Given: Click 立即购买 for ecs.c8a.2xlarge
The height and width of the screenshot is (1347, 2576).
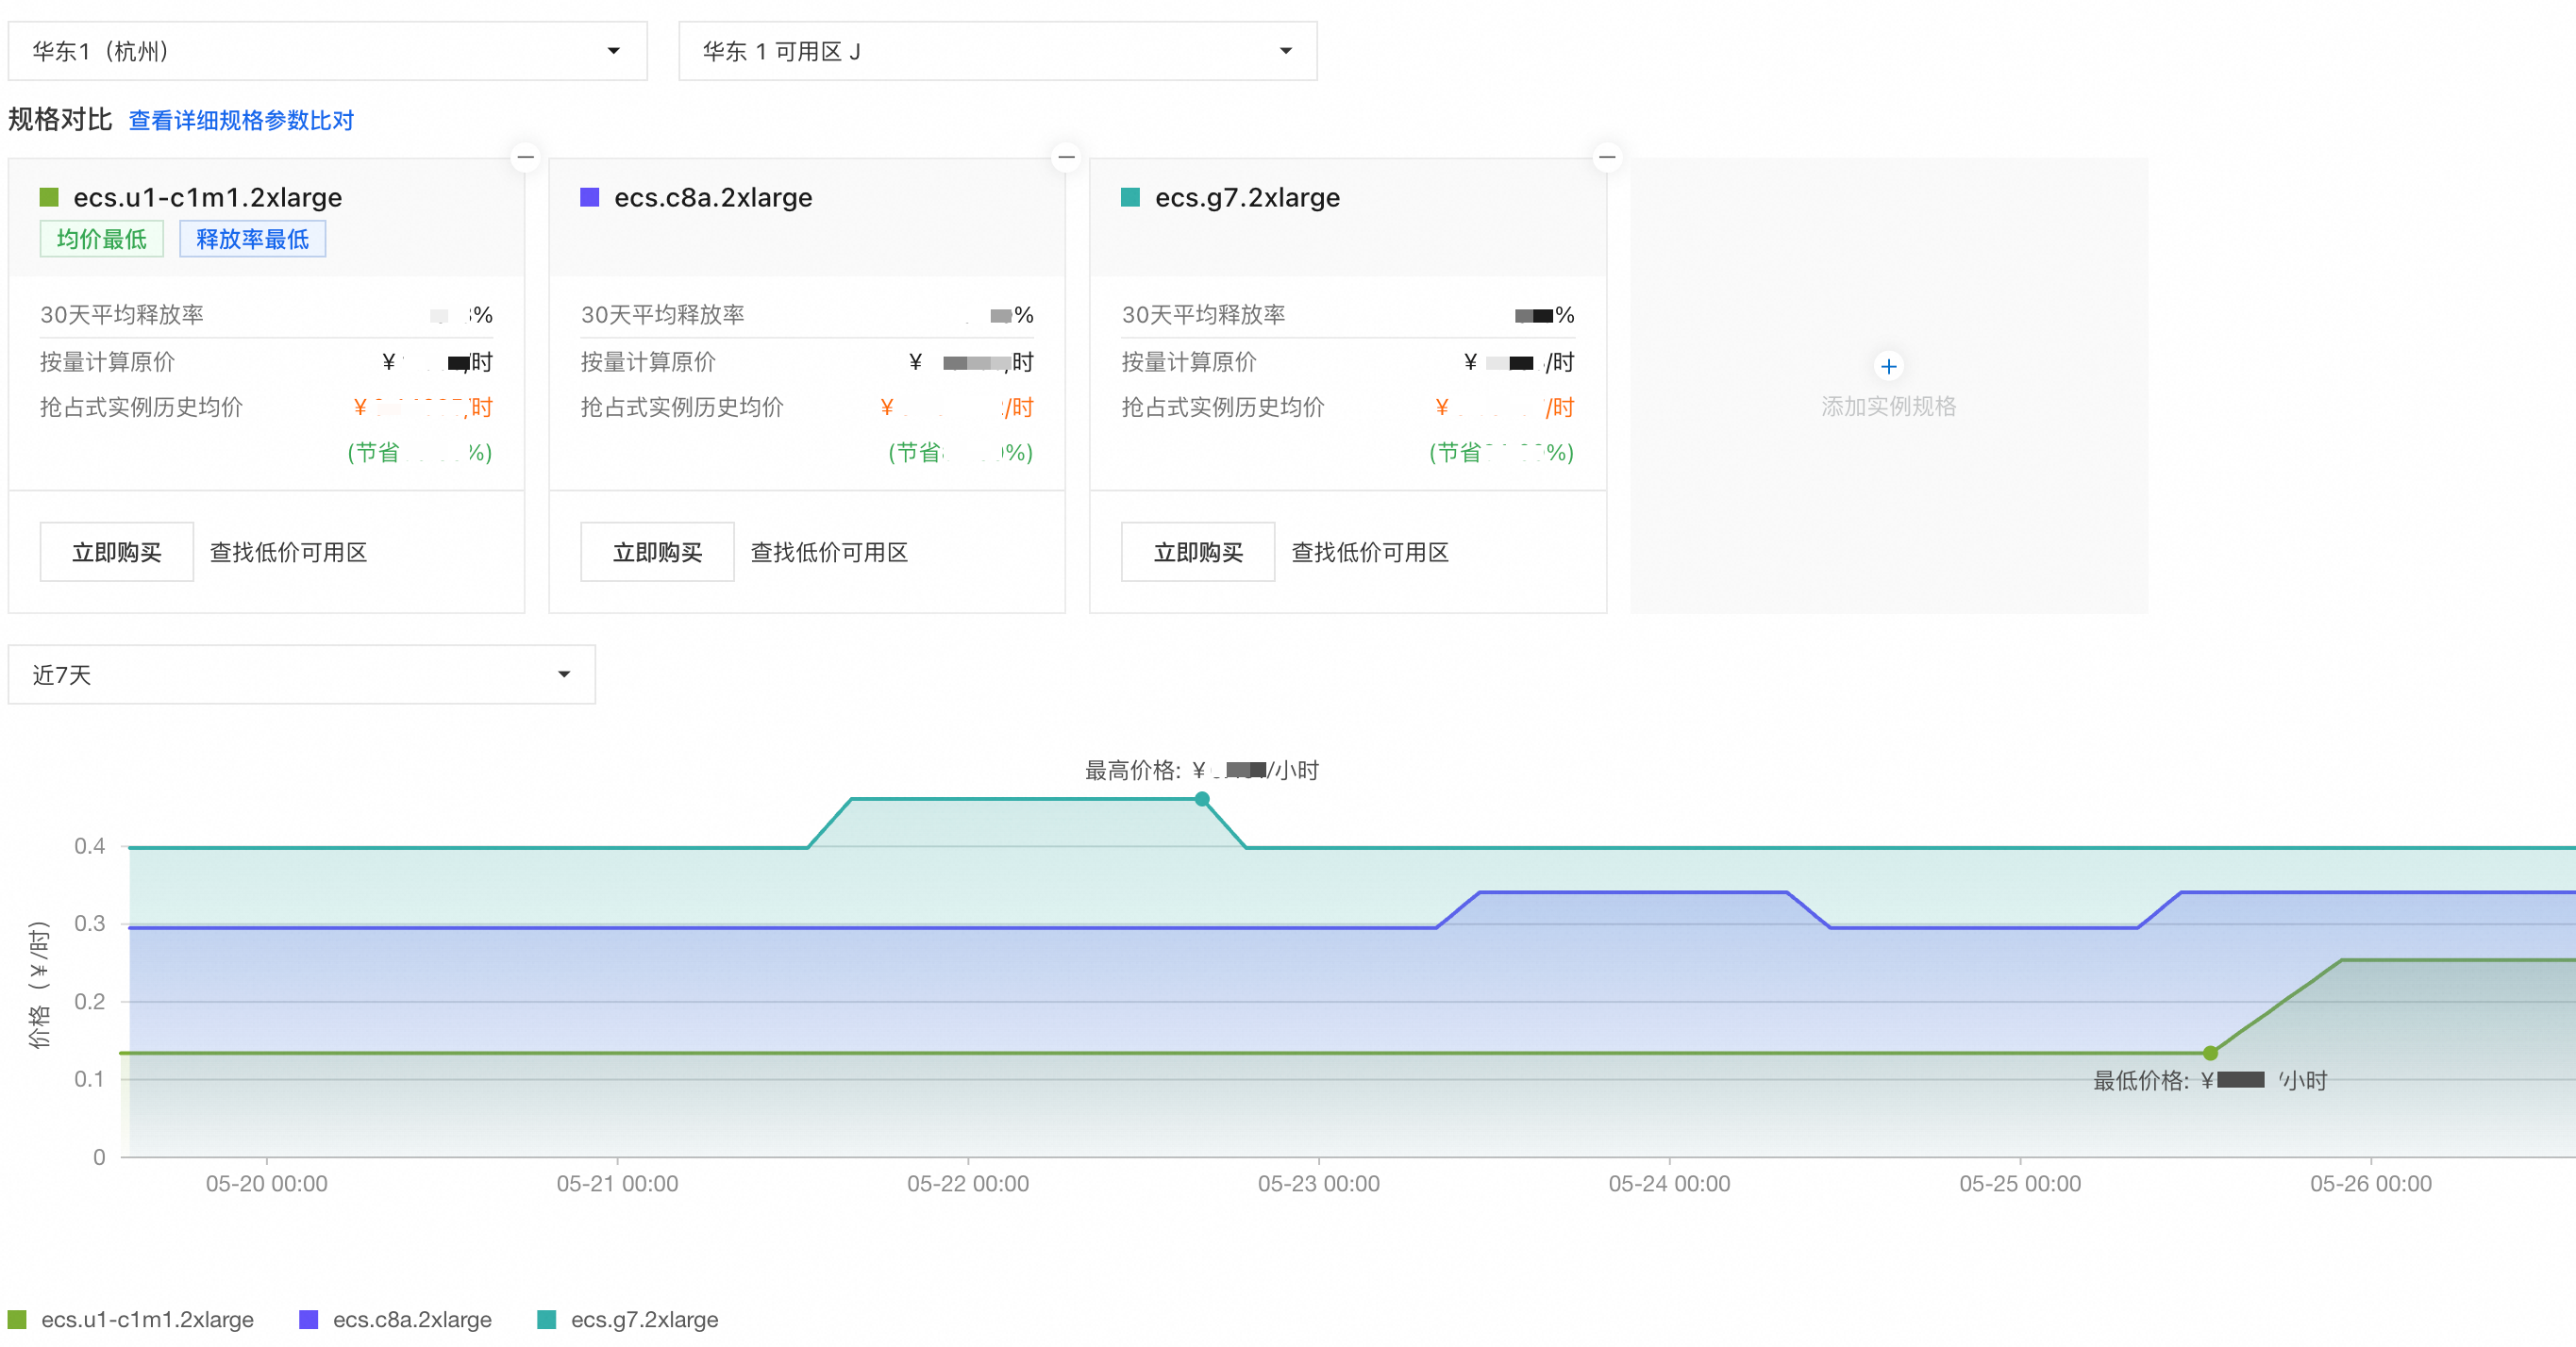Looking at the screenshot, I should coord(657,552).
